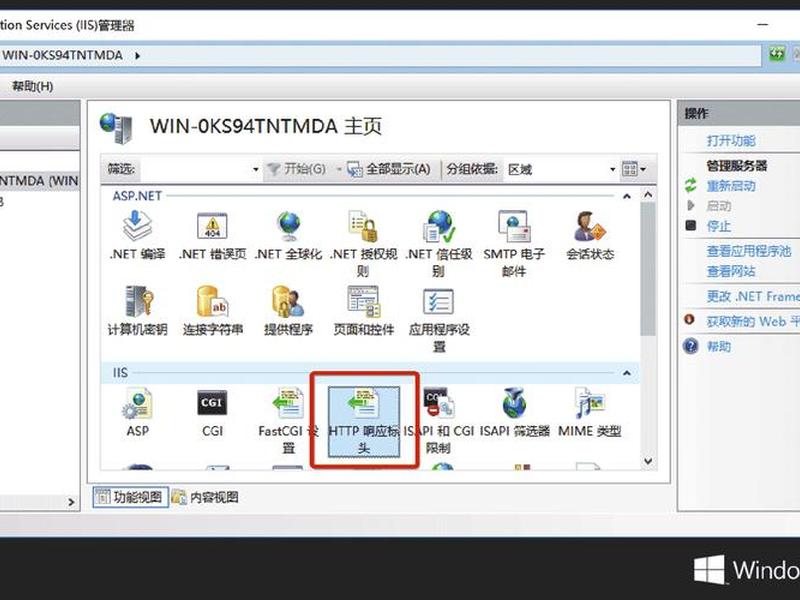Select the MIME 类型 icon
800x600 pixels.
(590, 412)
